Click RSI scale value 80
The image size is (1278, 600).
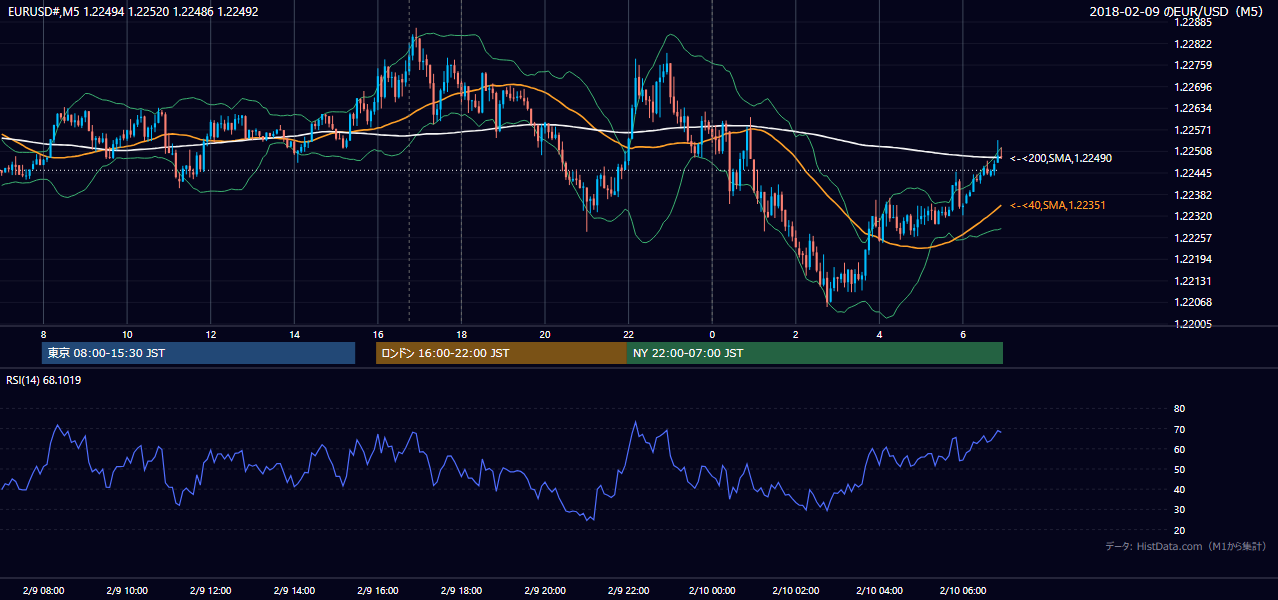pos(1179,409)
